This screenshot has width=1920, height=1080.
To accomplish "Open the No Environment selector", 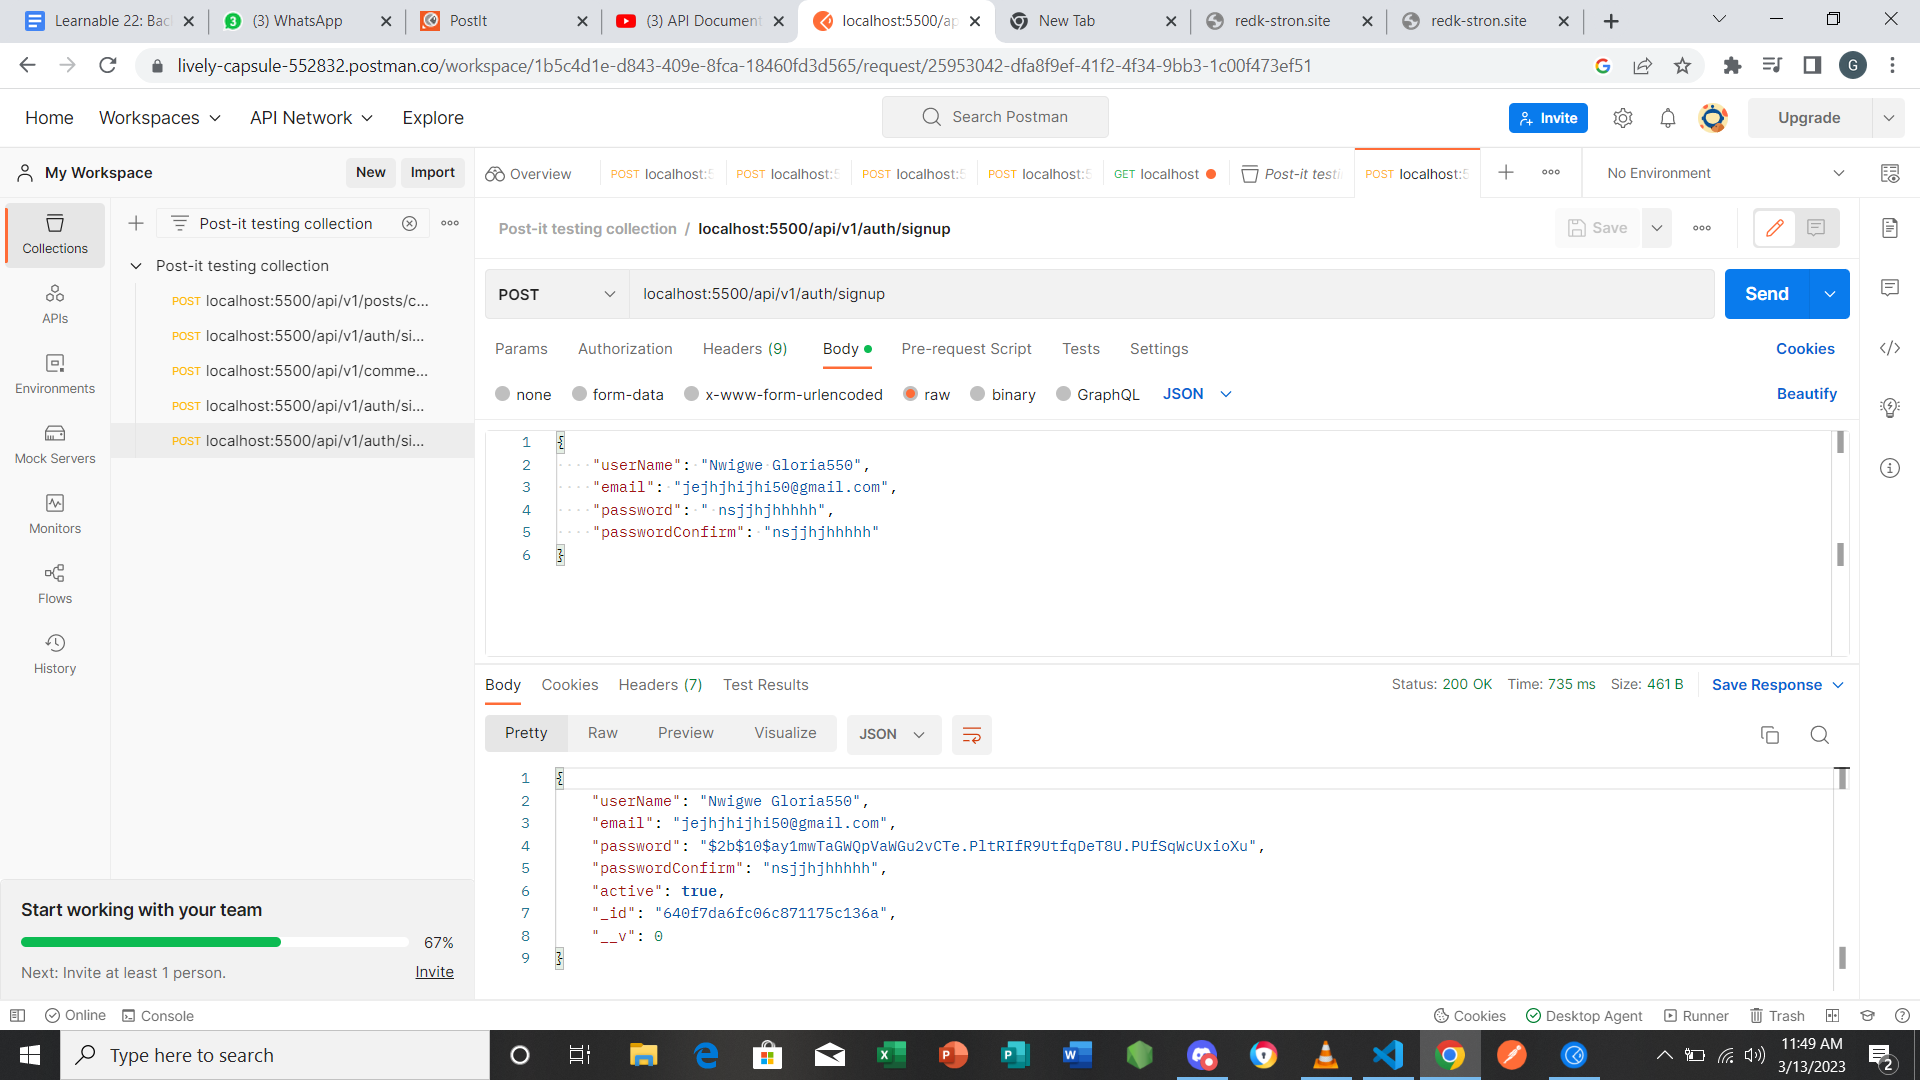I will click(x=1725, y=173).
